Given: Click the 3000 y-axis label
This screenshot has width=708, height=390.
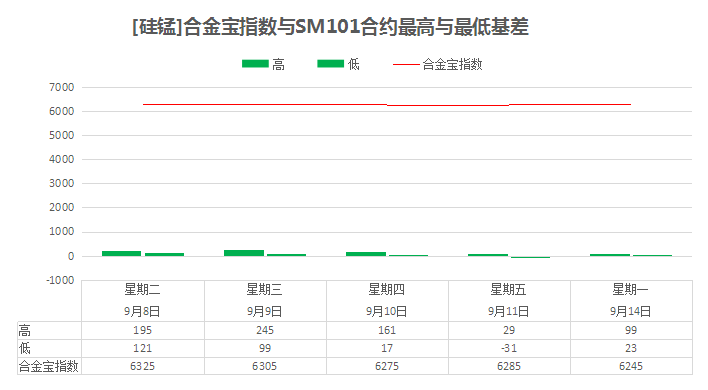Looking at the screenshot, I should click(x=61, y=183).
